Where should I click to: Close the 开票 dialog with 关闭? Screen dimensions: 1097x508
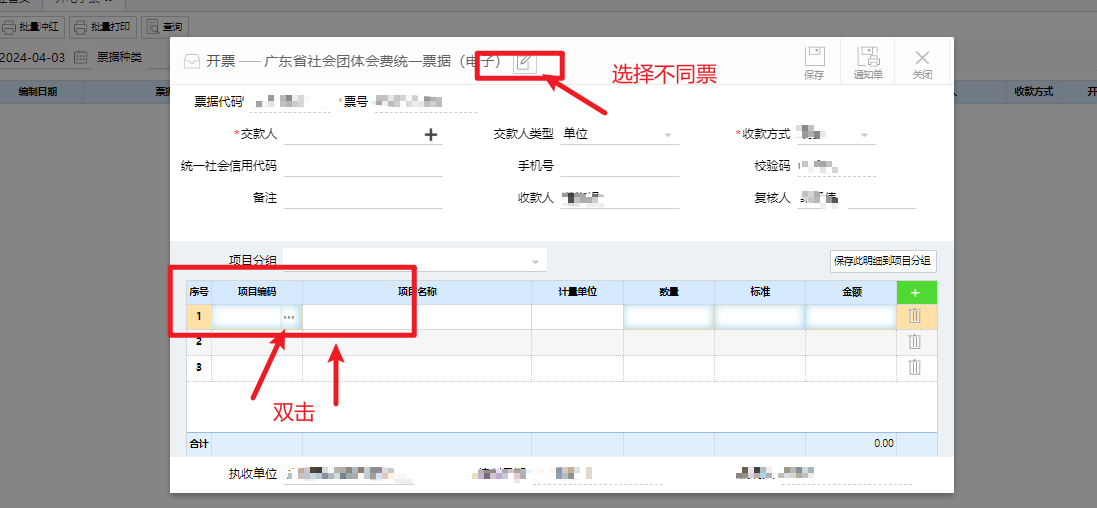click(922, 63)
